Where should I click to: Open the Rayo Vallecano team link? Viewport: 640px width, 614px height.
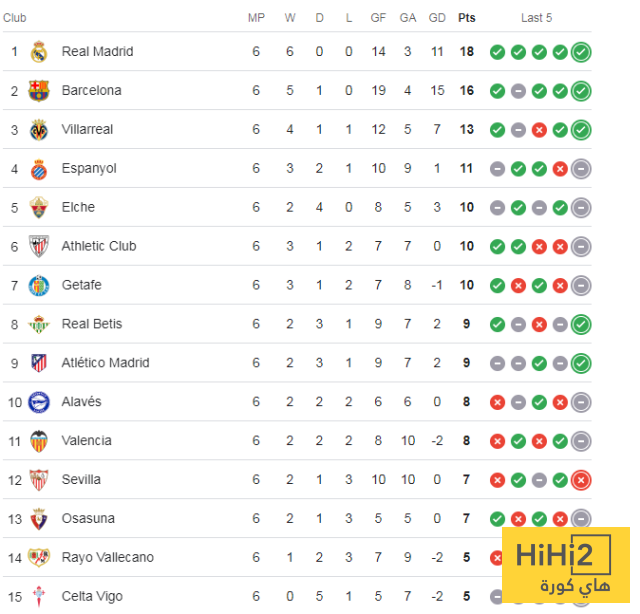[107, 557]
